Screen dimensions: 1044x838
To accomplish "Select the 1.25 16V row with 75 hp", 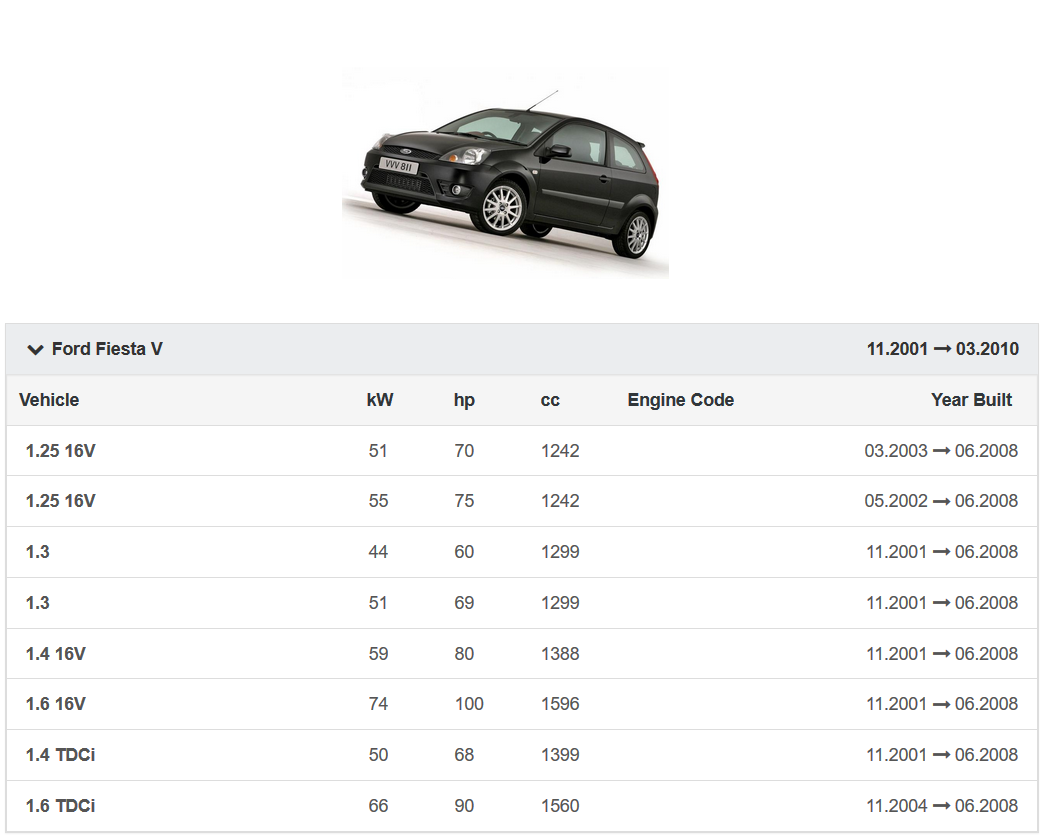I will (x=61, y=501).
